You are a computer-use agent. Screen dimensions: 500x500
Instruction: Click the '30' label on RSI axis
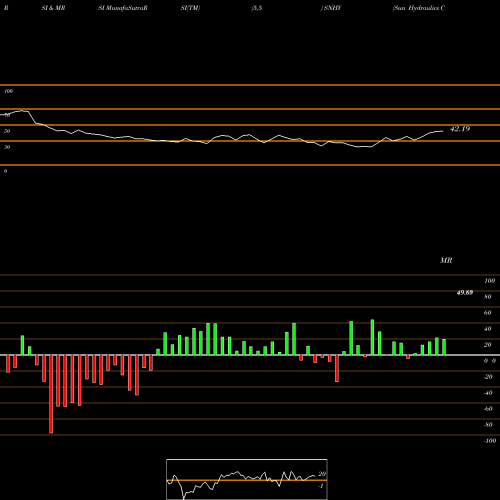pyautogui.click(x=7, y=147)
